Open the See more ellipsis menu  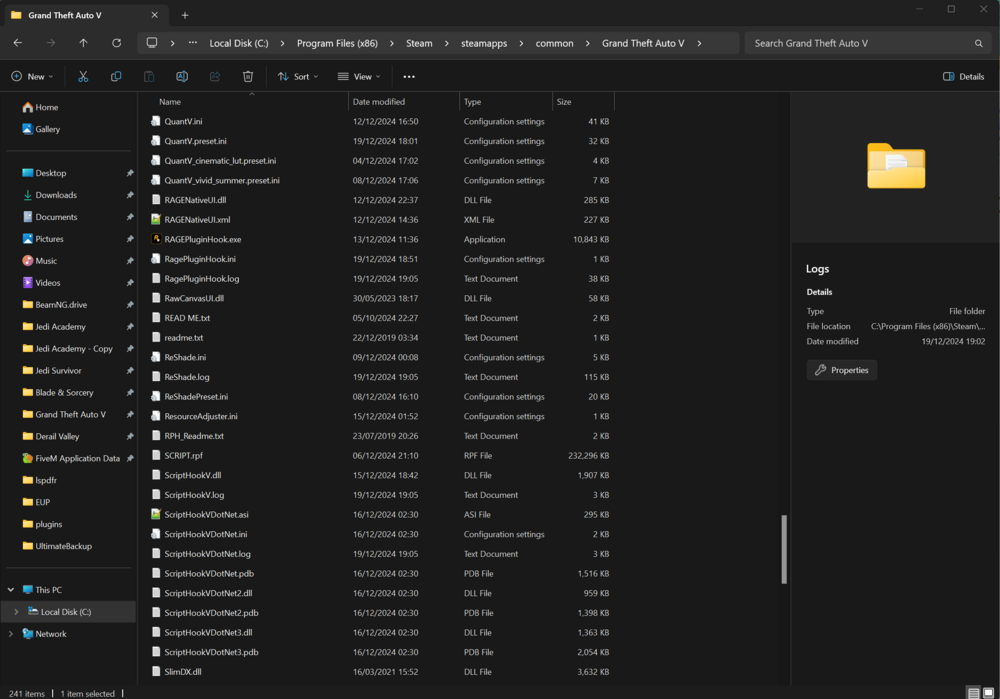[406, 76]
